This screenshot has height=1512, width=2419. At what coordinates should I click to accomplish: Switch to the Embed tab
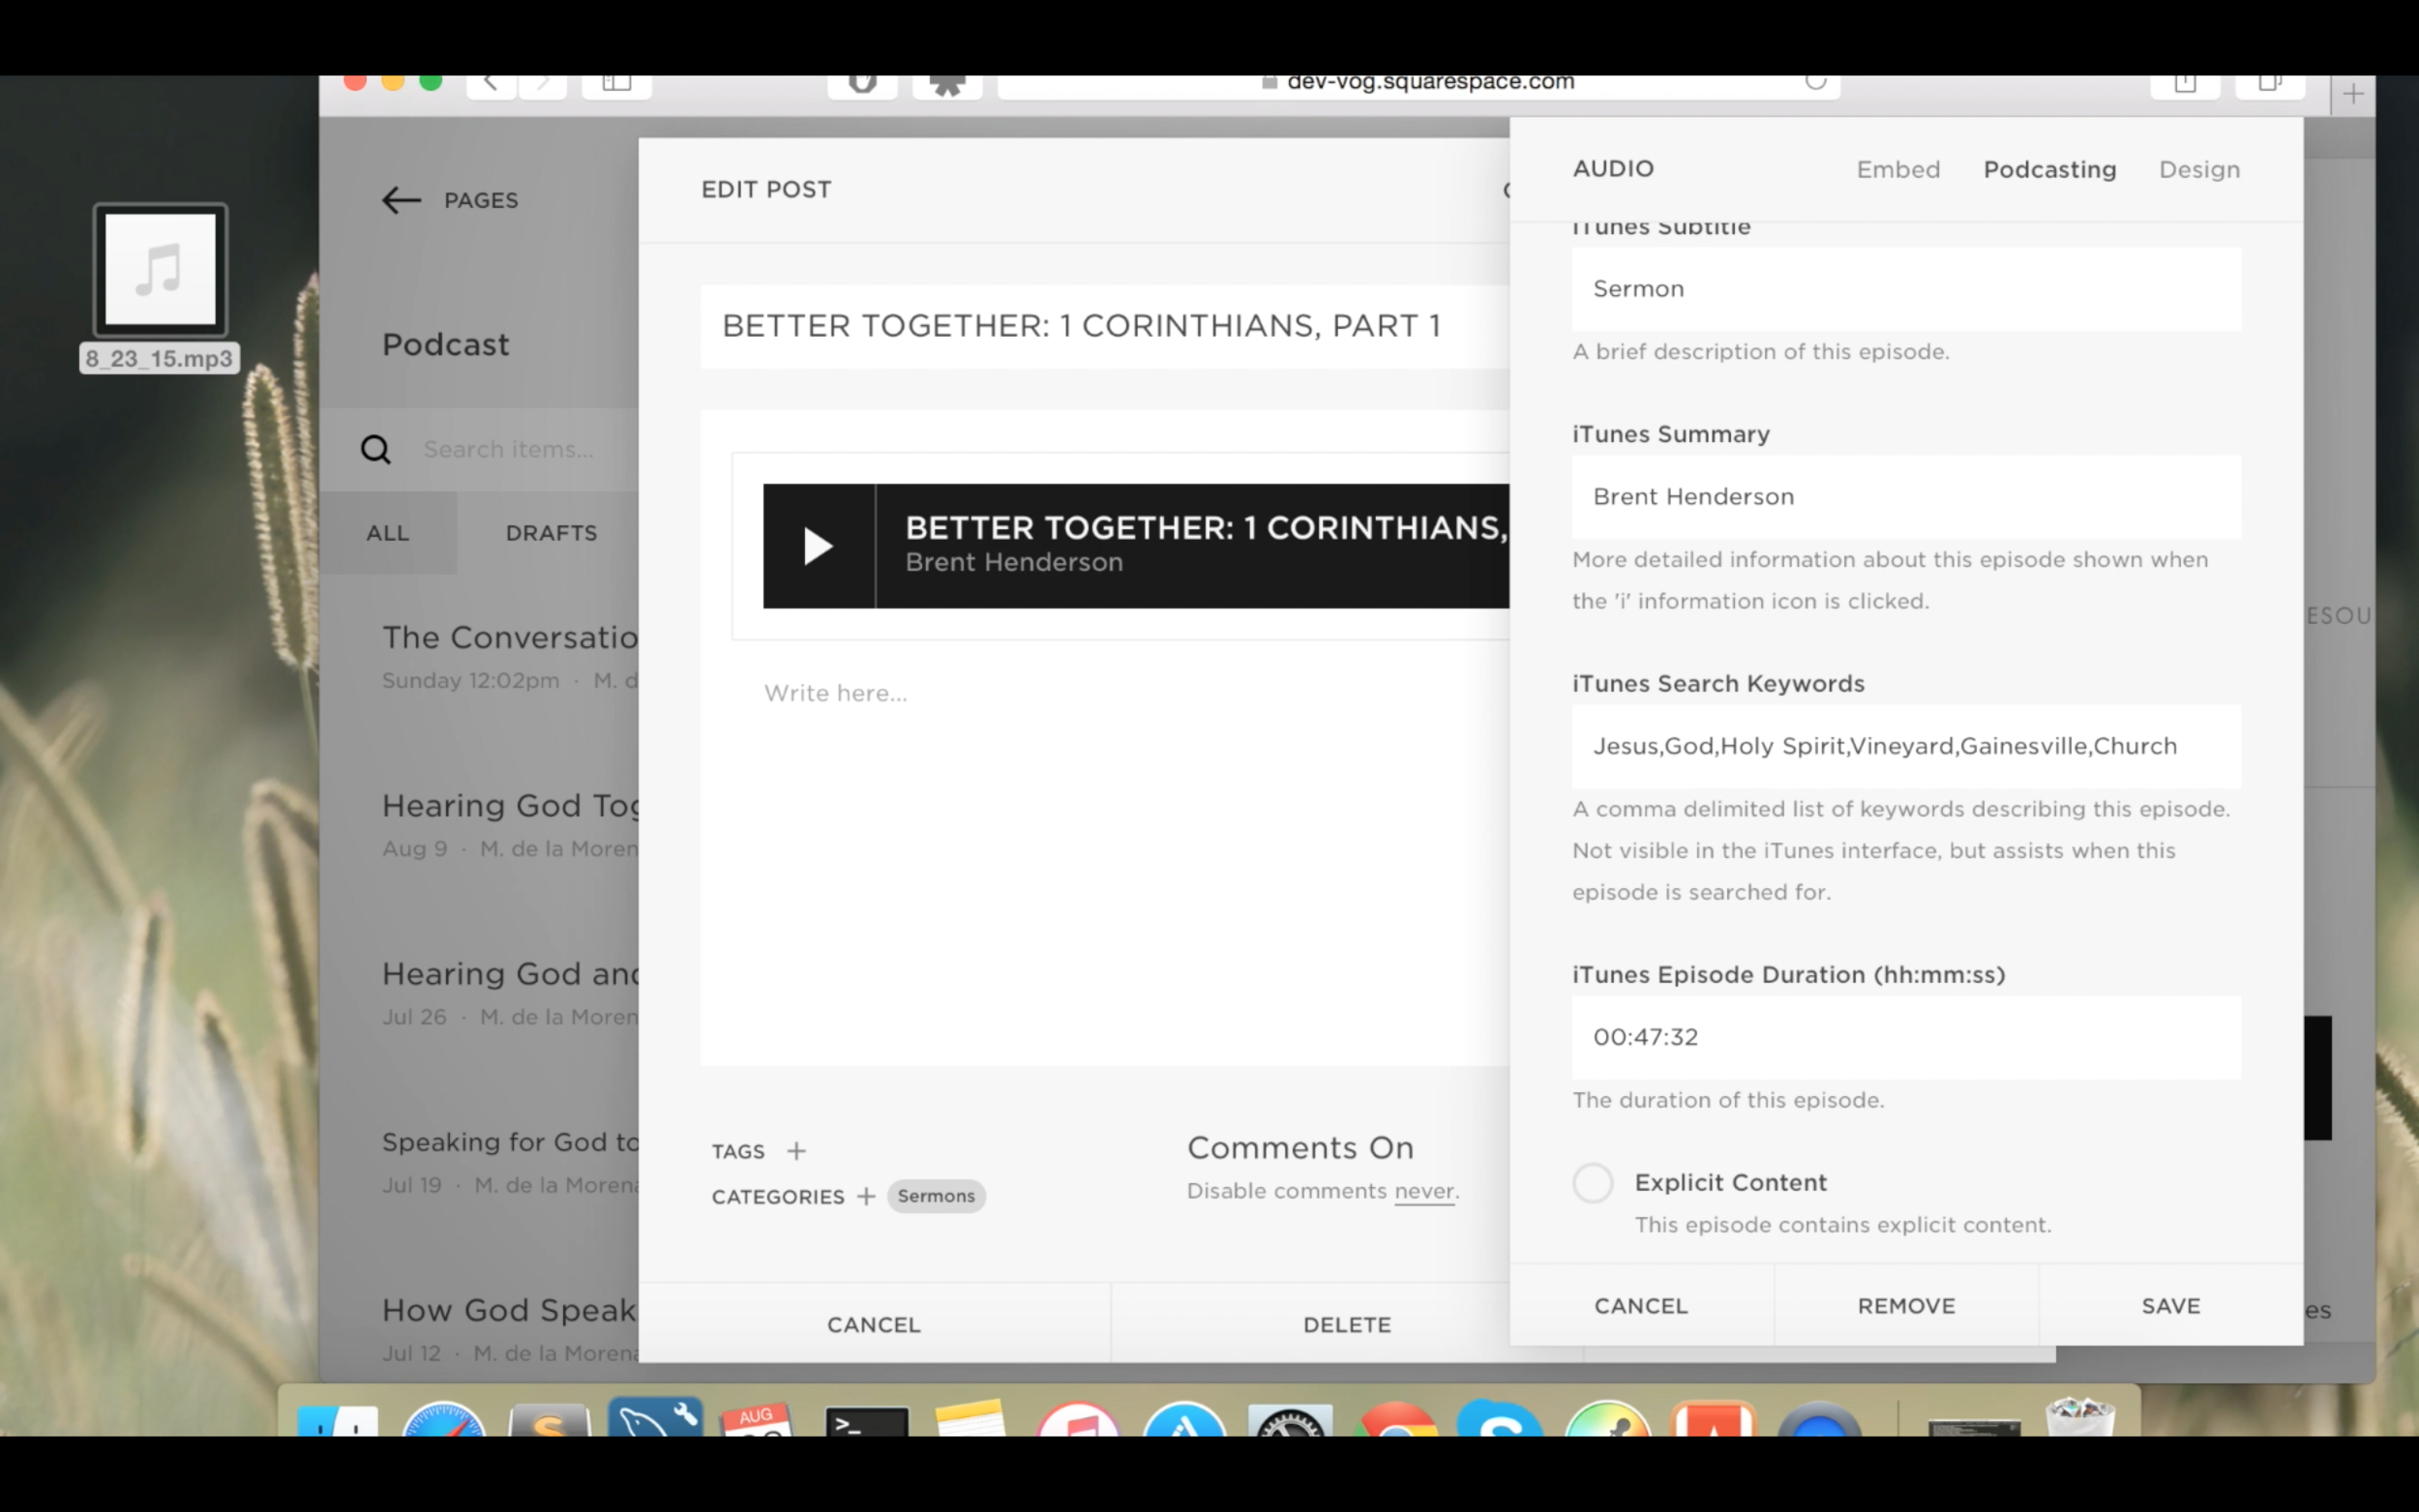1898,170
